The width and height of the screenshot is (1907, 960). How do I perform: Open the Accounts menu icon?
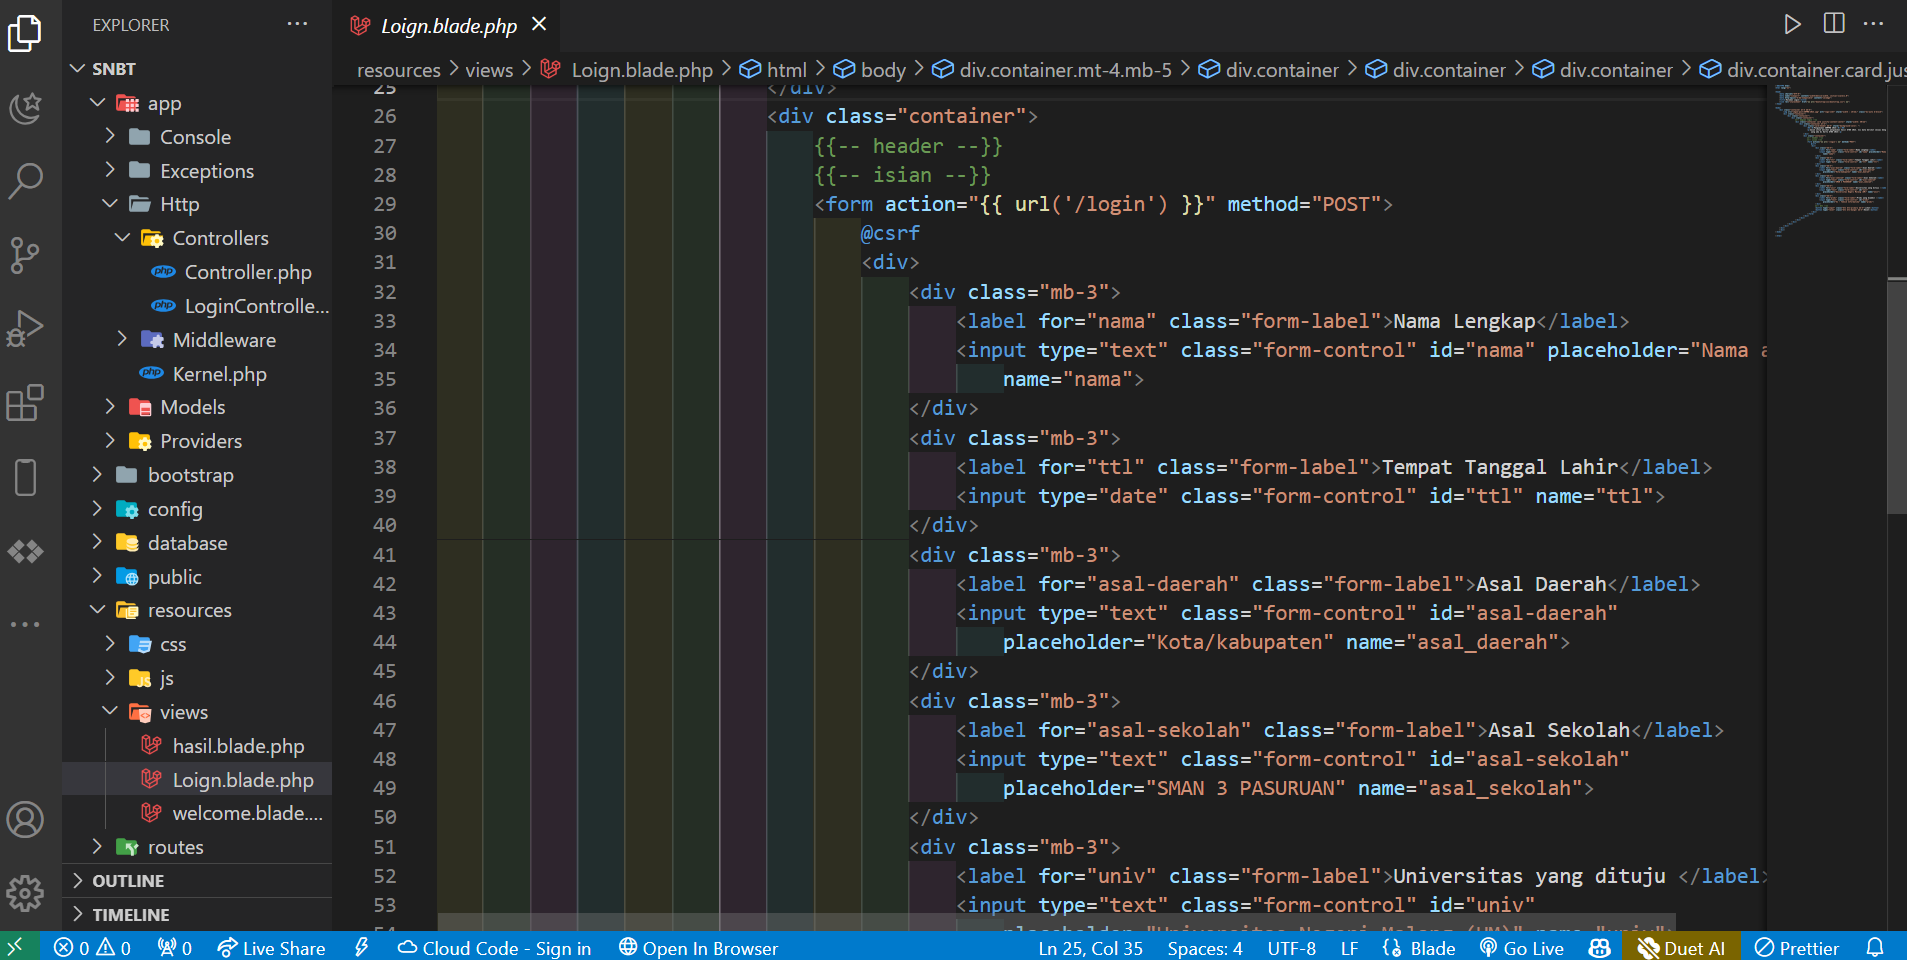click(25, 820)
